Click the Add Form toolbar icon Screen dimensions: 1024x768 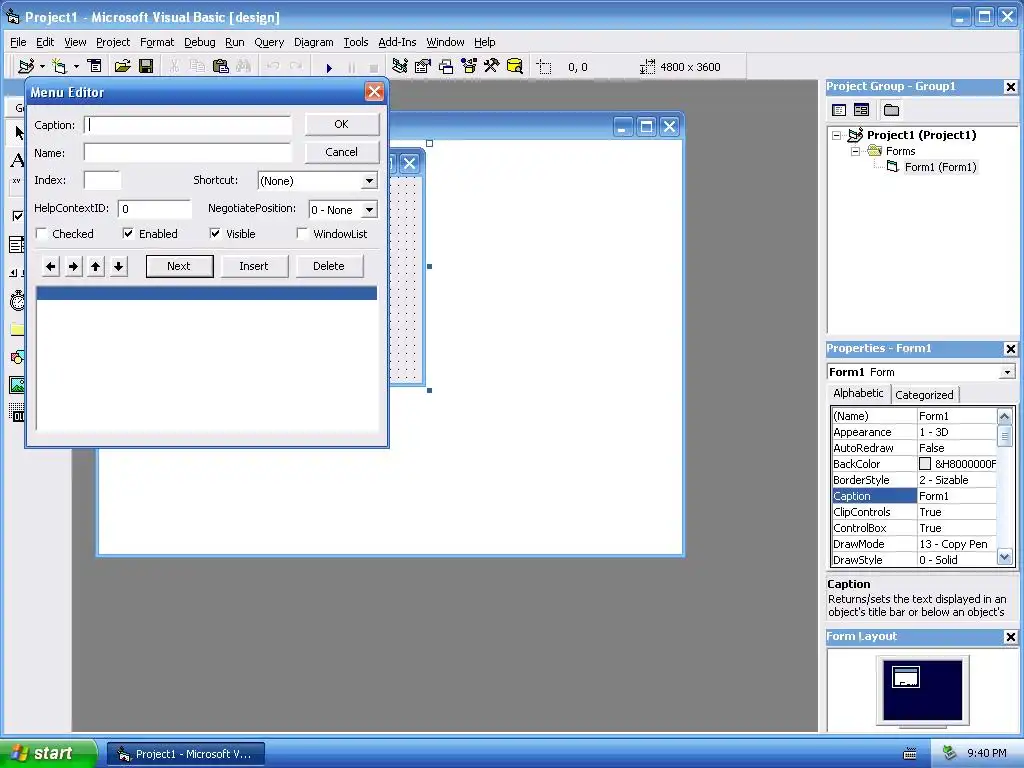click(x=59, y=67)
